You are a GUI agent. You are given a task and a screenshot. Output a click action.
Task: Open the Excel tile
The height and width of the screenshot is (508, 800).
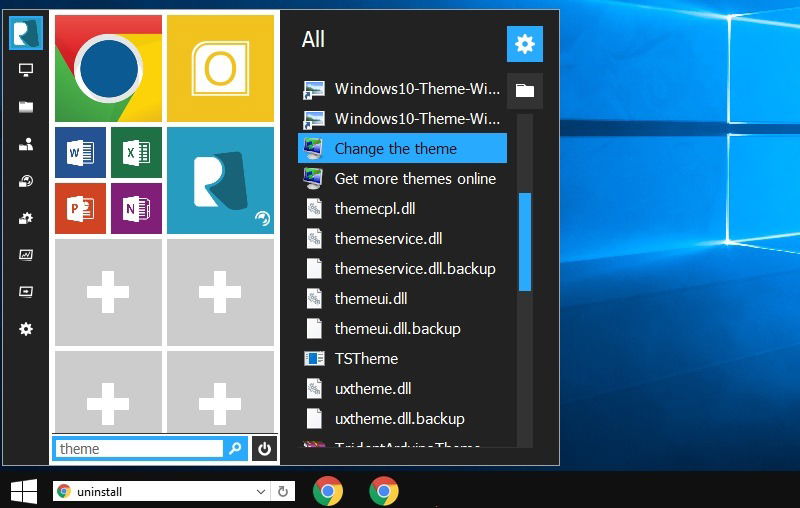point(136,153)
